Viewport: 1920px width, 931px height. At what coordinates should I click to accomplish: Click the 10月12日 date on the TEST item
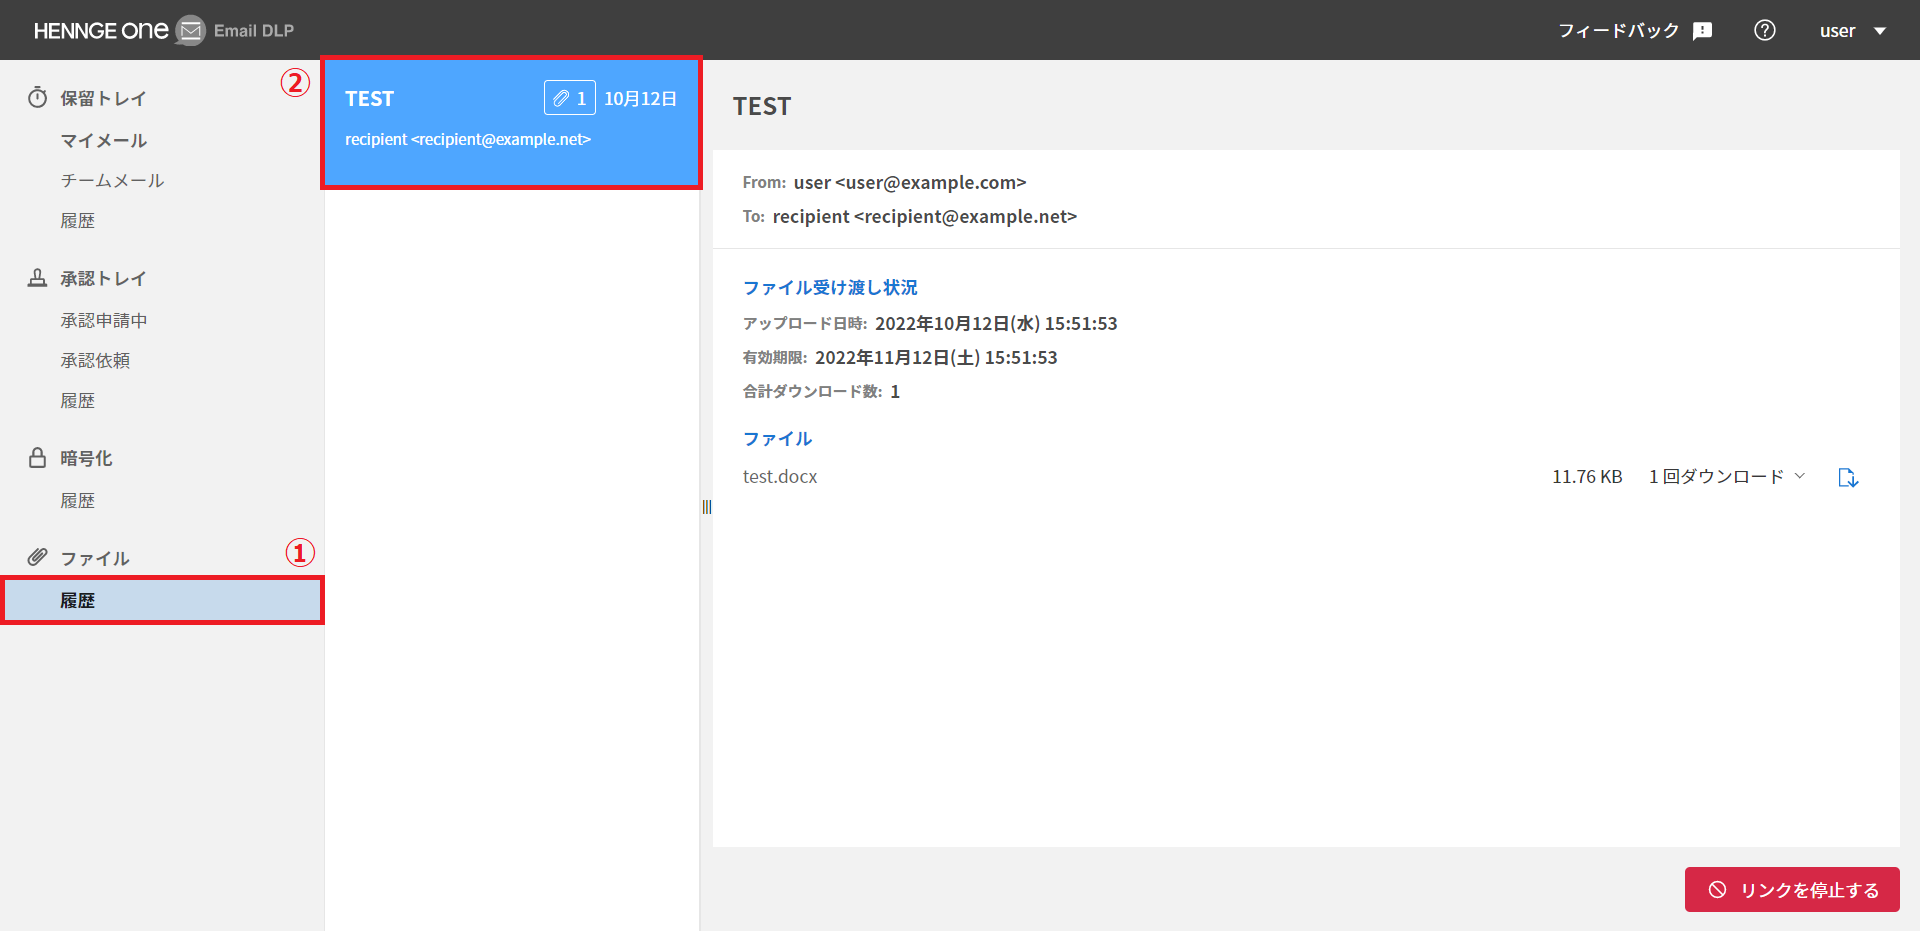click(x=641, y=98)
